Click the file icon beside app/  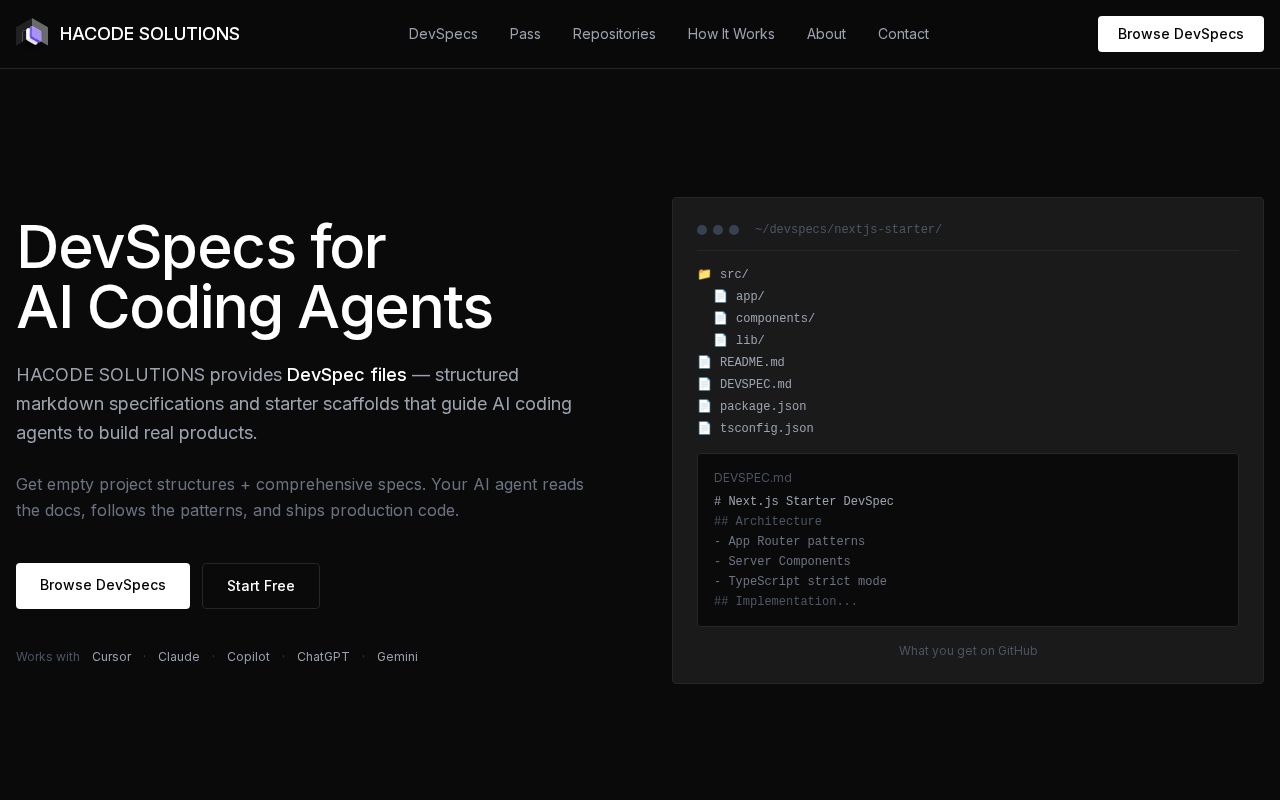coord(720,297)
